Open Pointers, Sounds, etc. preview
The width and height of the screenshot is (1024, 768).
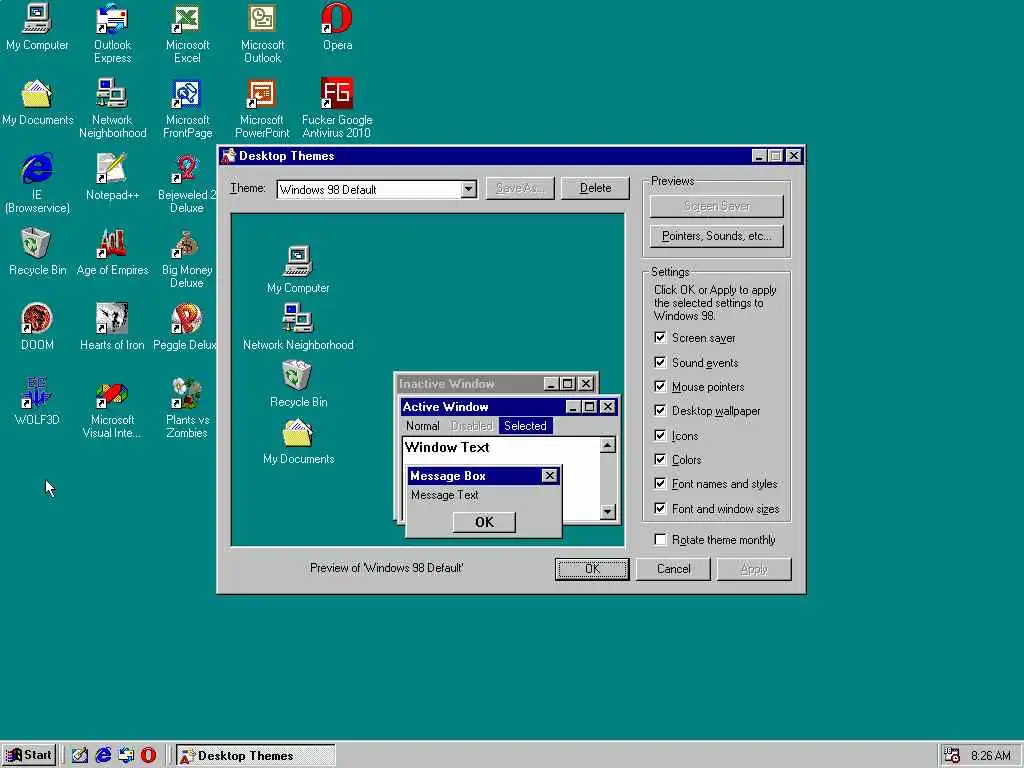click(716, 236)
